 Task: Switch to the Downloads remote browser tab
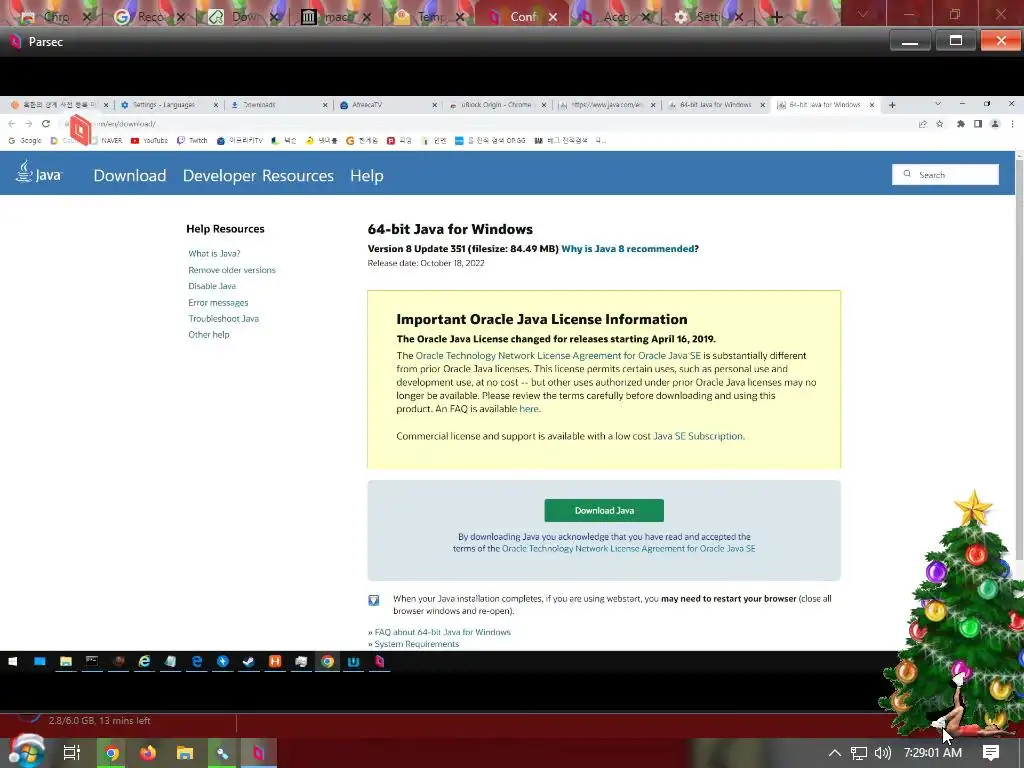[259, 104]
